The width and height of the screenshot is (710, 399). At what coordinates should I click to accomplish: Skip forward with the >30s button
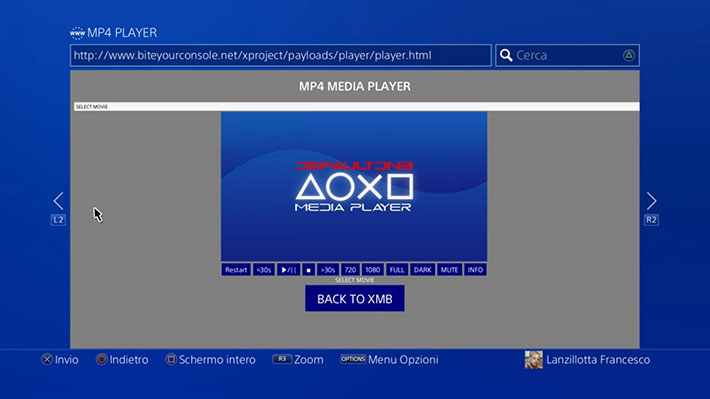click(327, 270)
